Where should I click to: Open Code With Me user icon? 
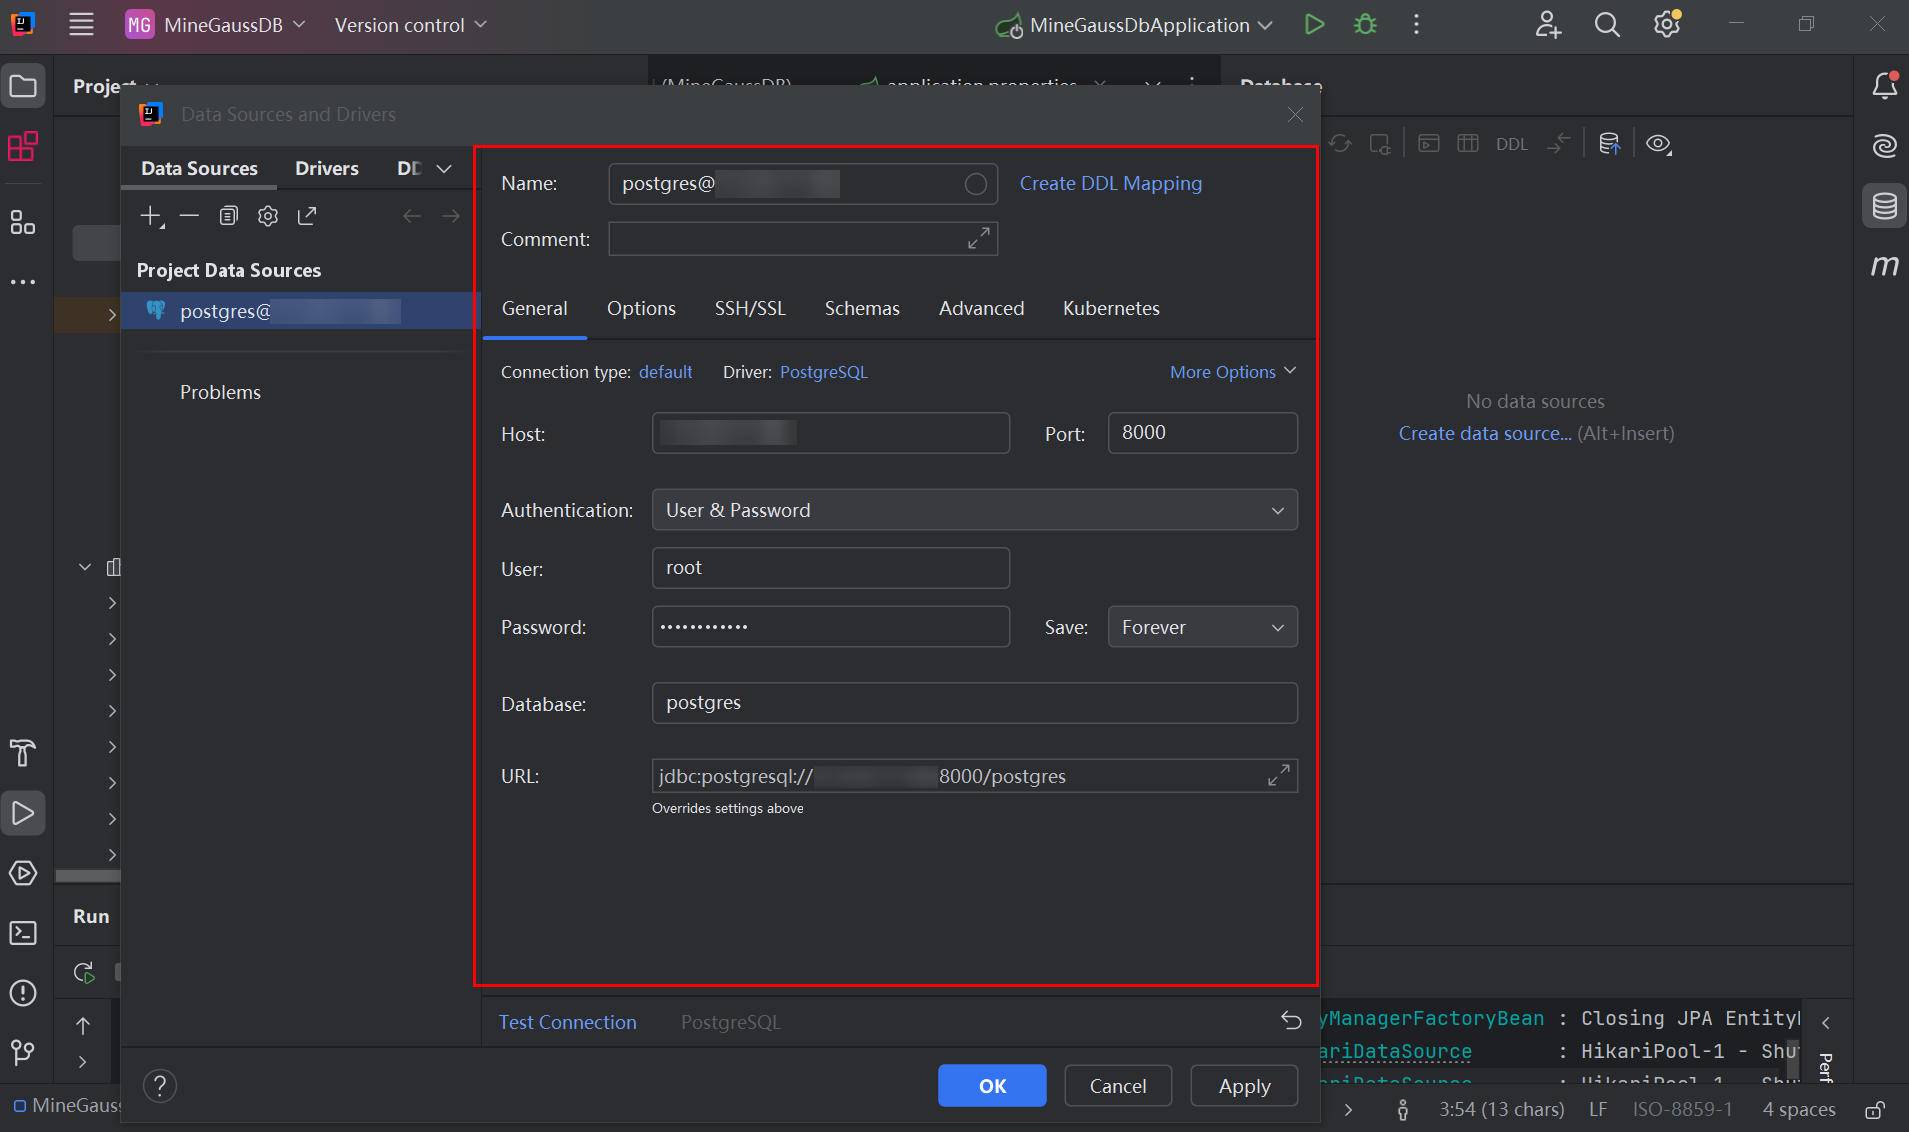[x=1548, y=25]
